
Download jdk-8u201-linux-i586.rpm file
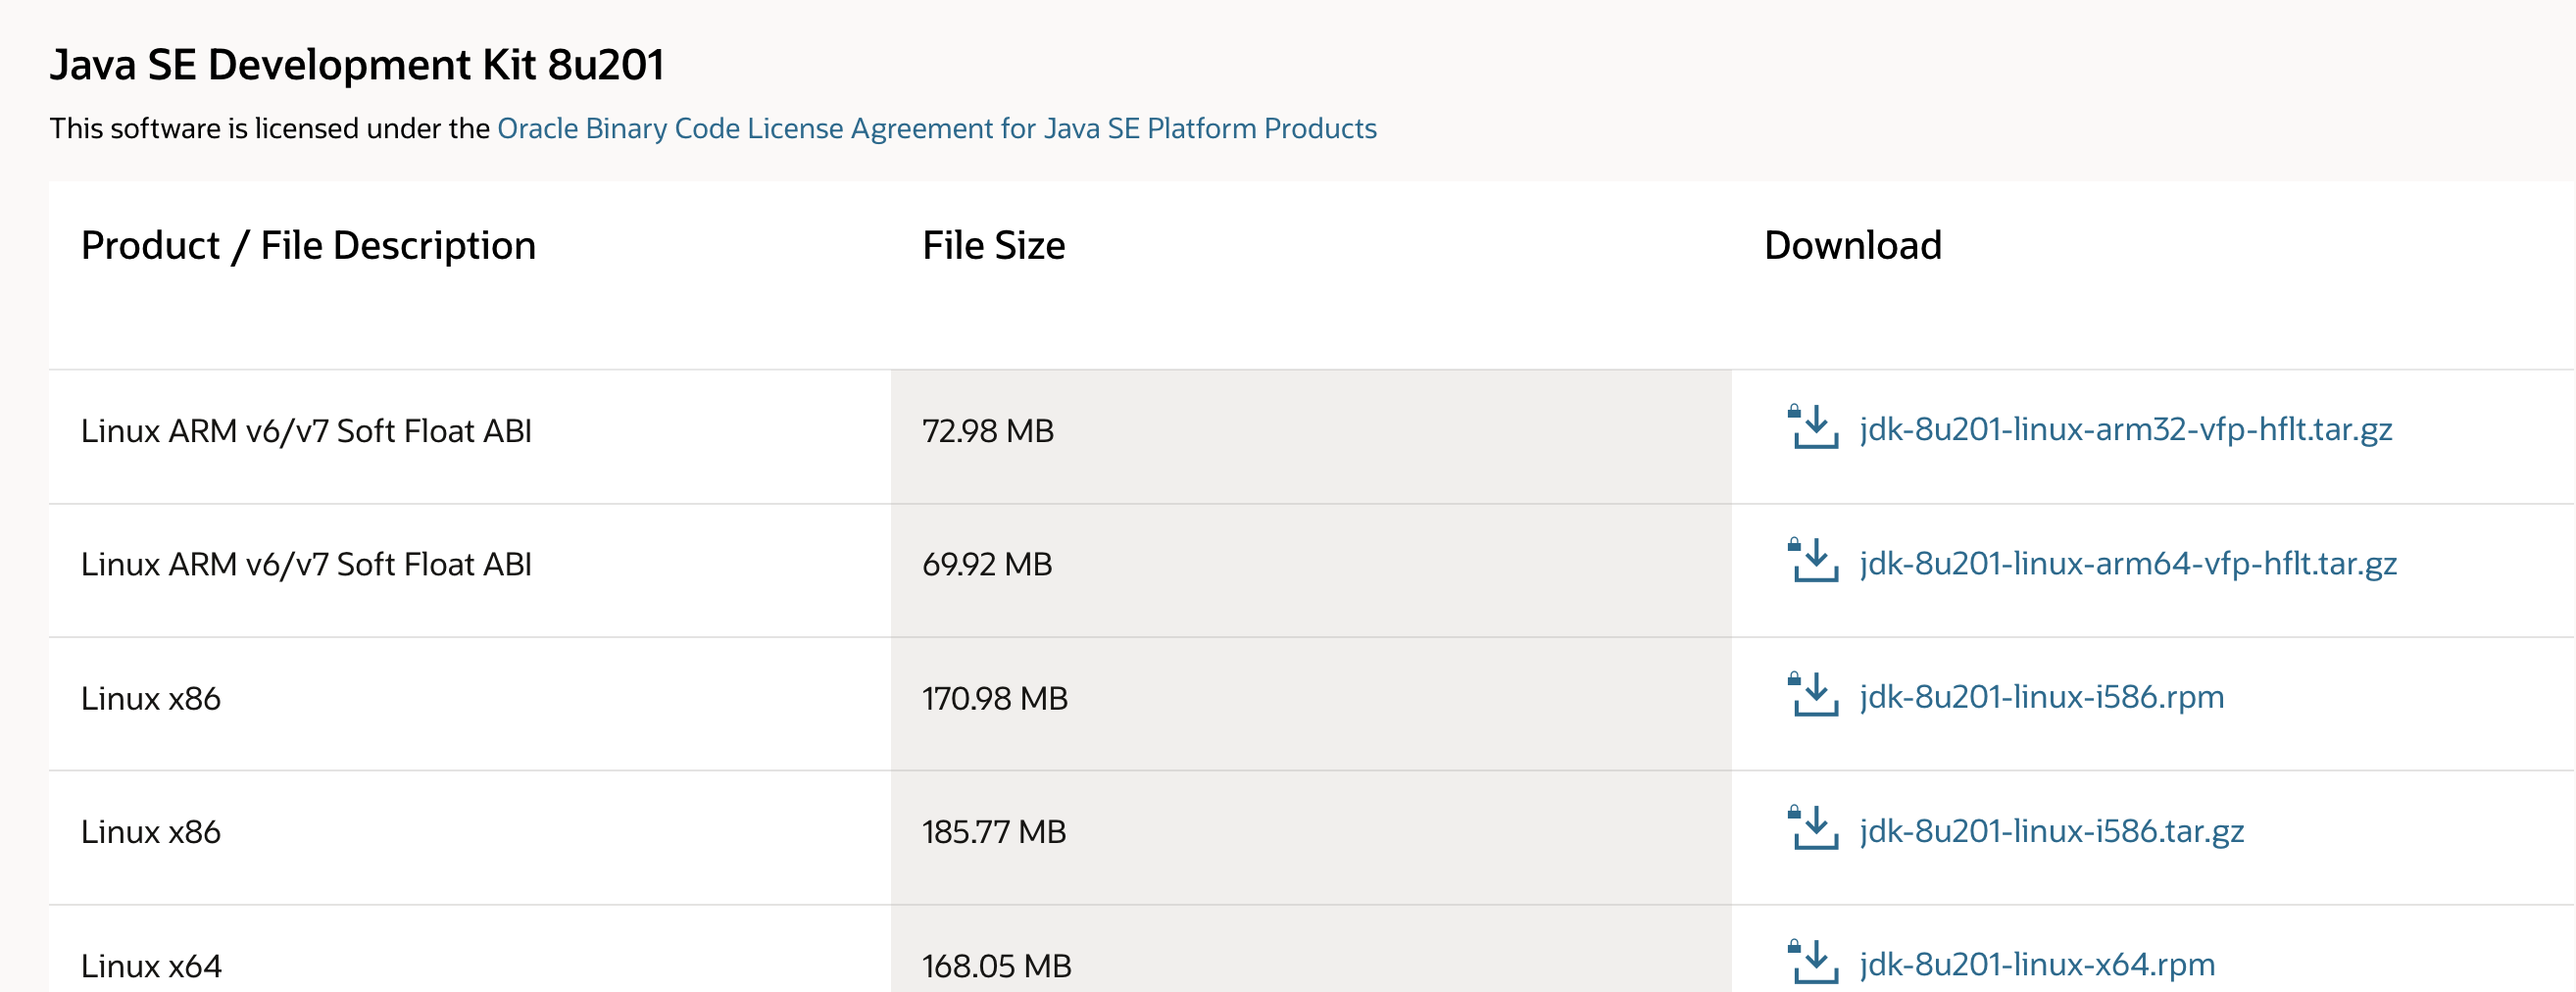tap(2041, 696)
